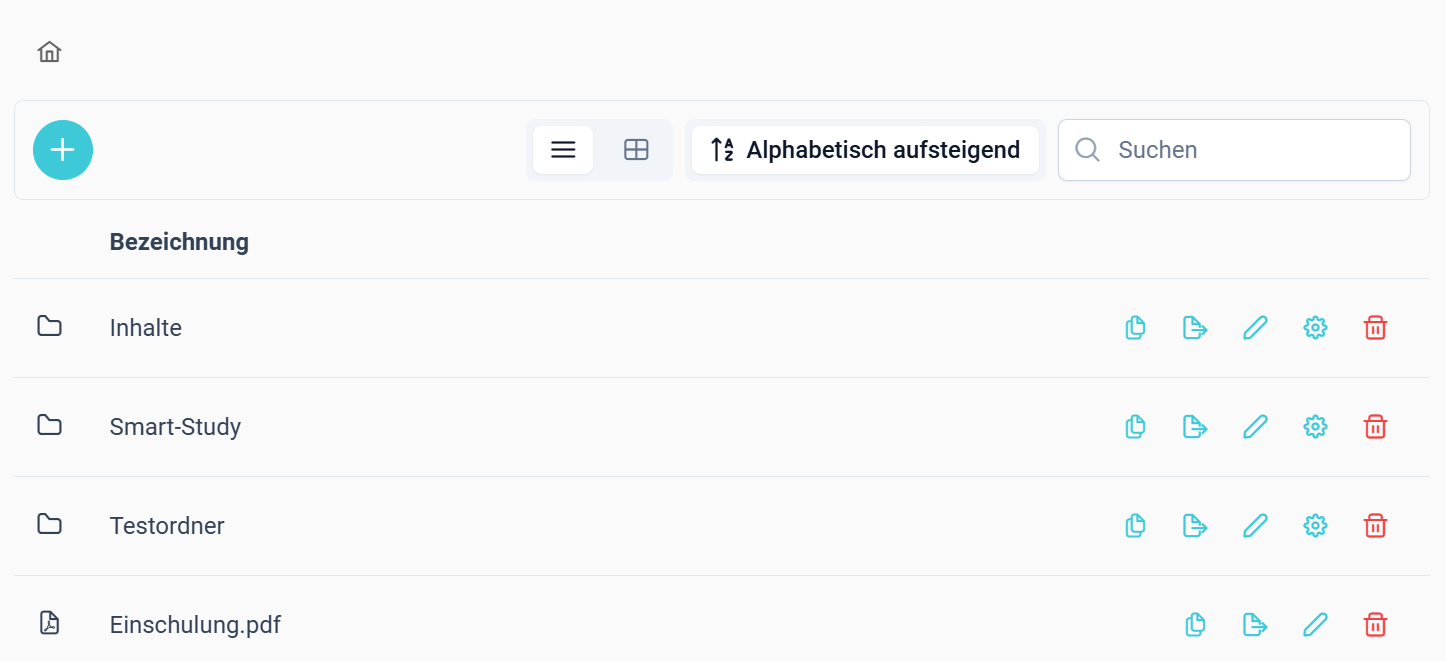
Task: Open the Smart-Study folder
Action: tap(175, 427)
